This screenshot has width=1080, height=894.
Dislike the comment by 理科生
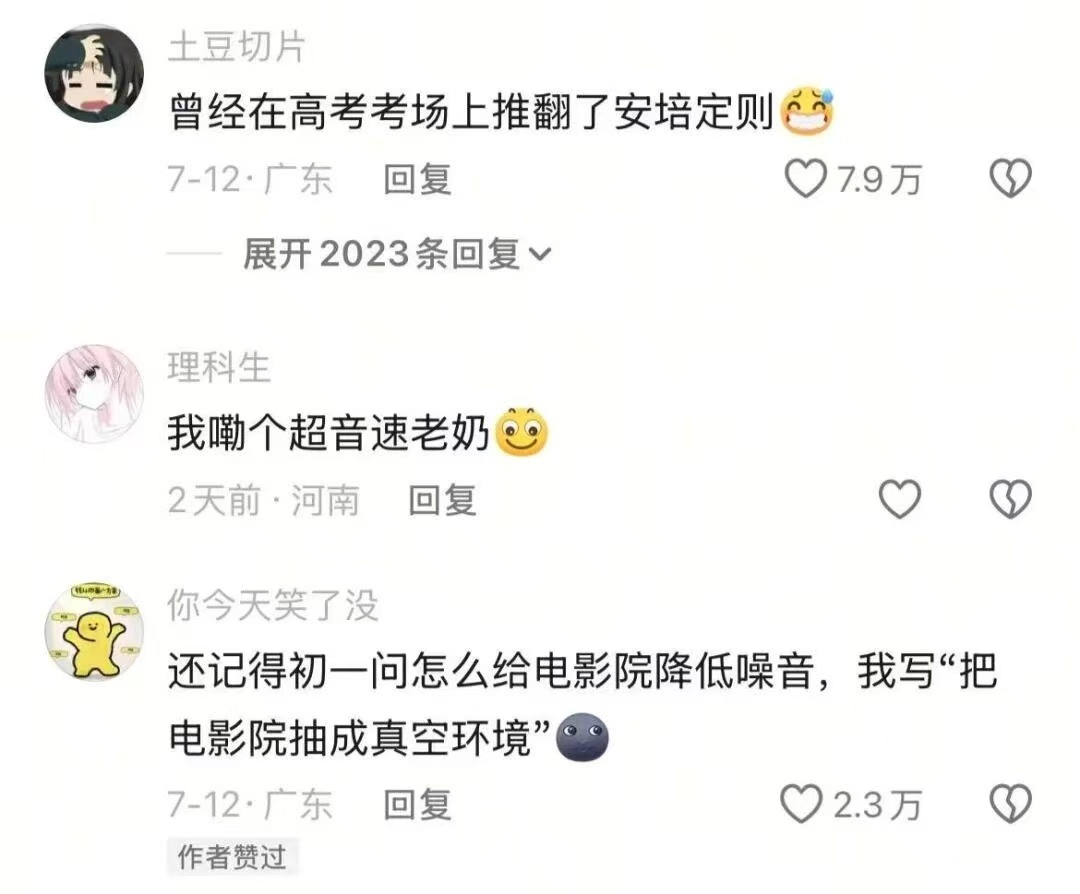coord(1010,499)
